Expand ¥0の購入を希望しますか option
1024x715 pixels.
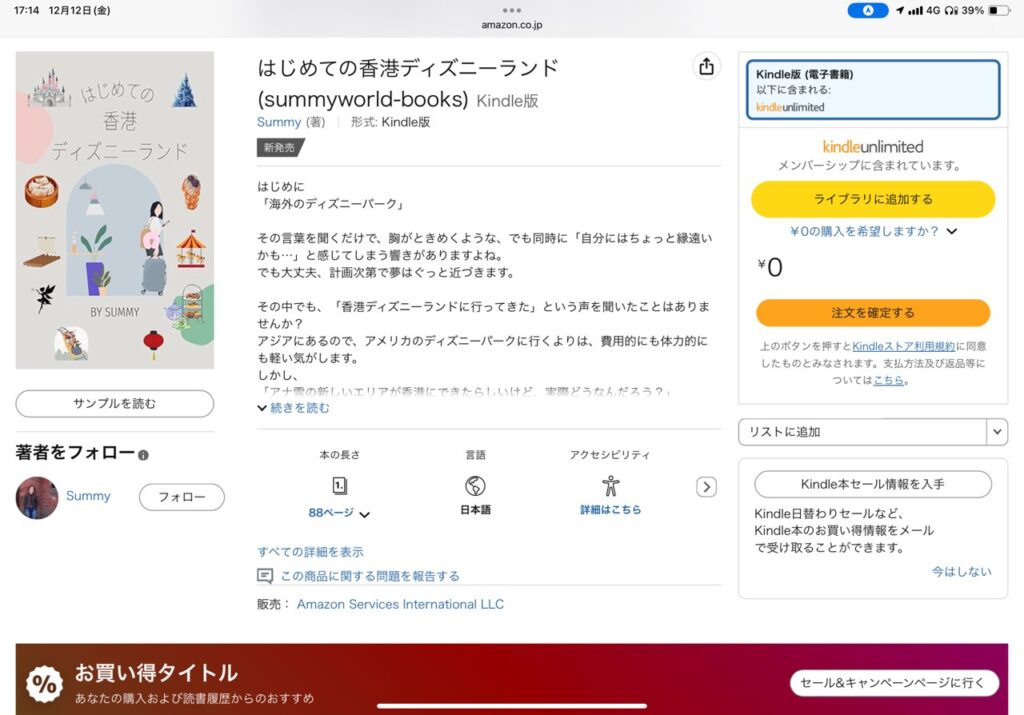click(874, 231)
